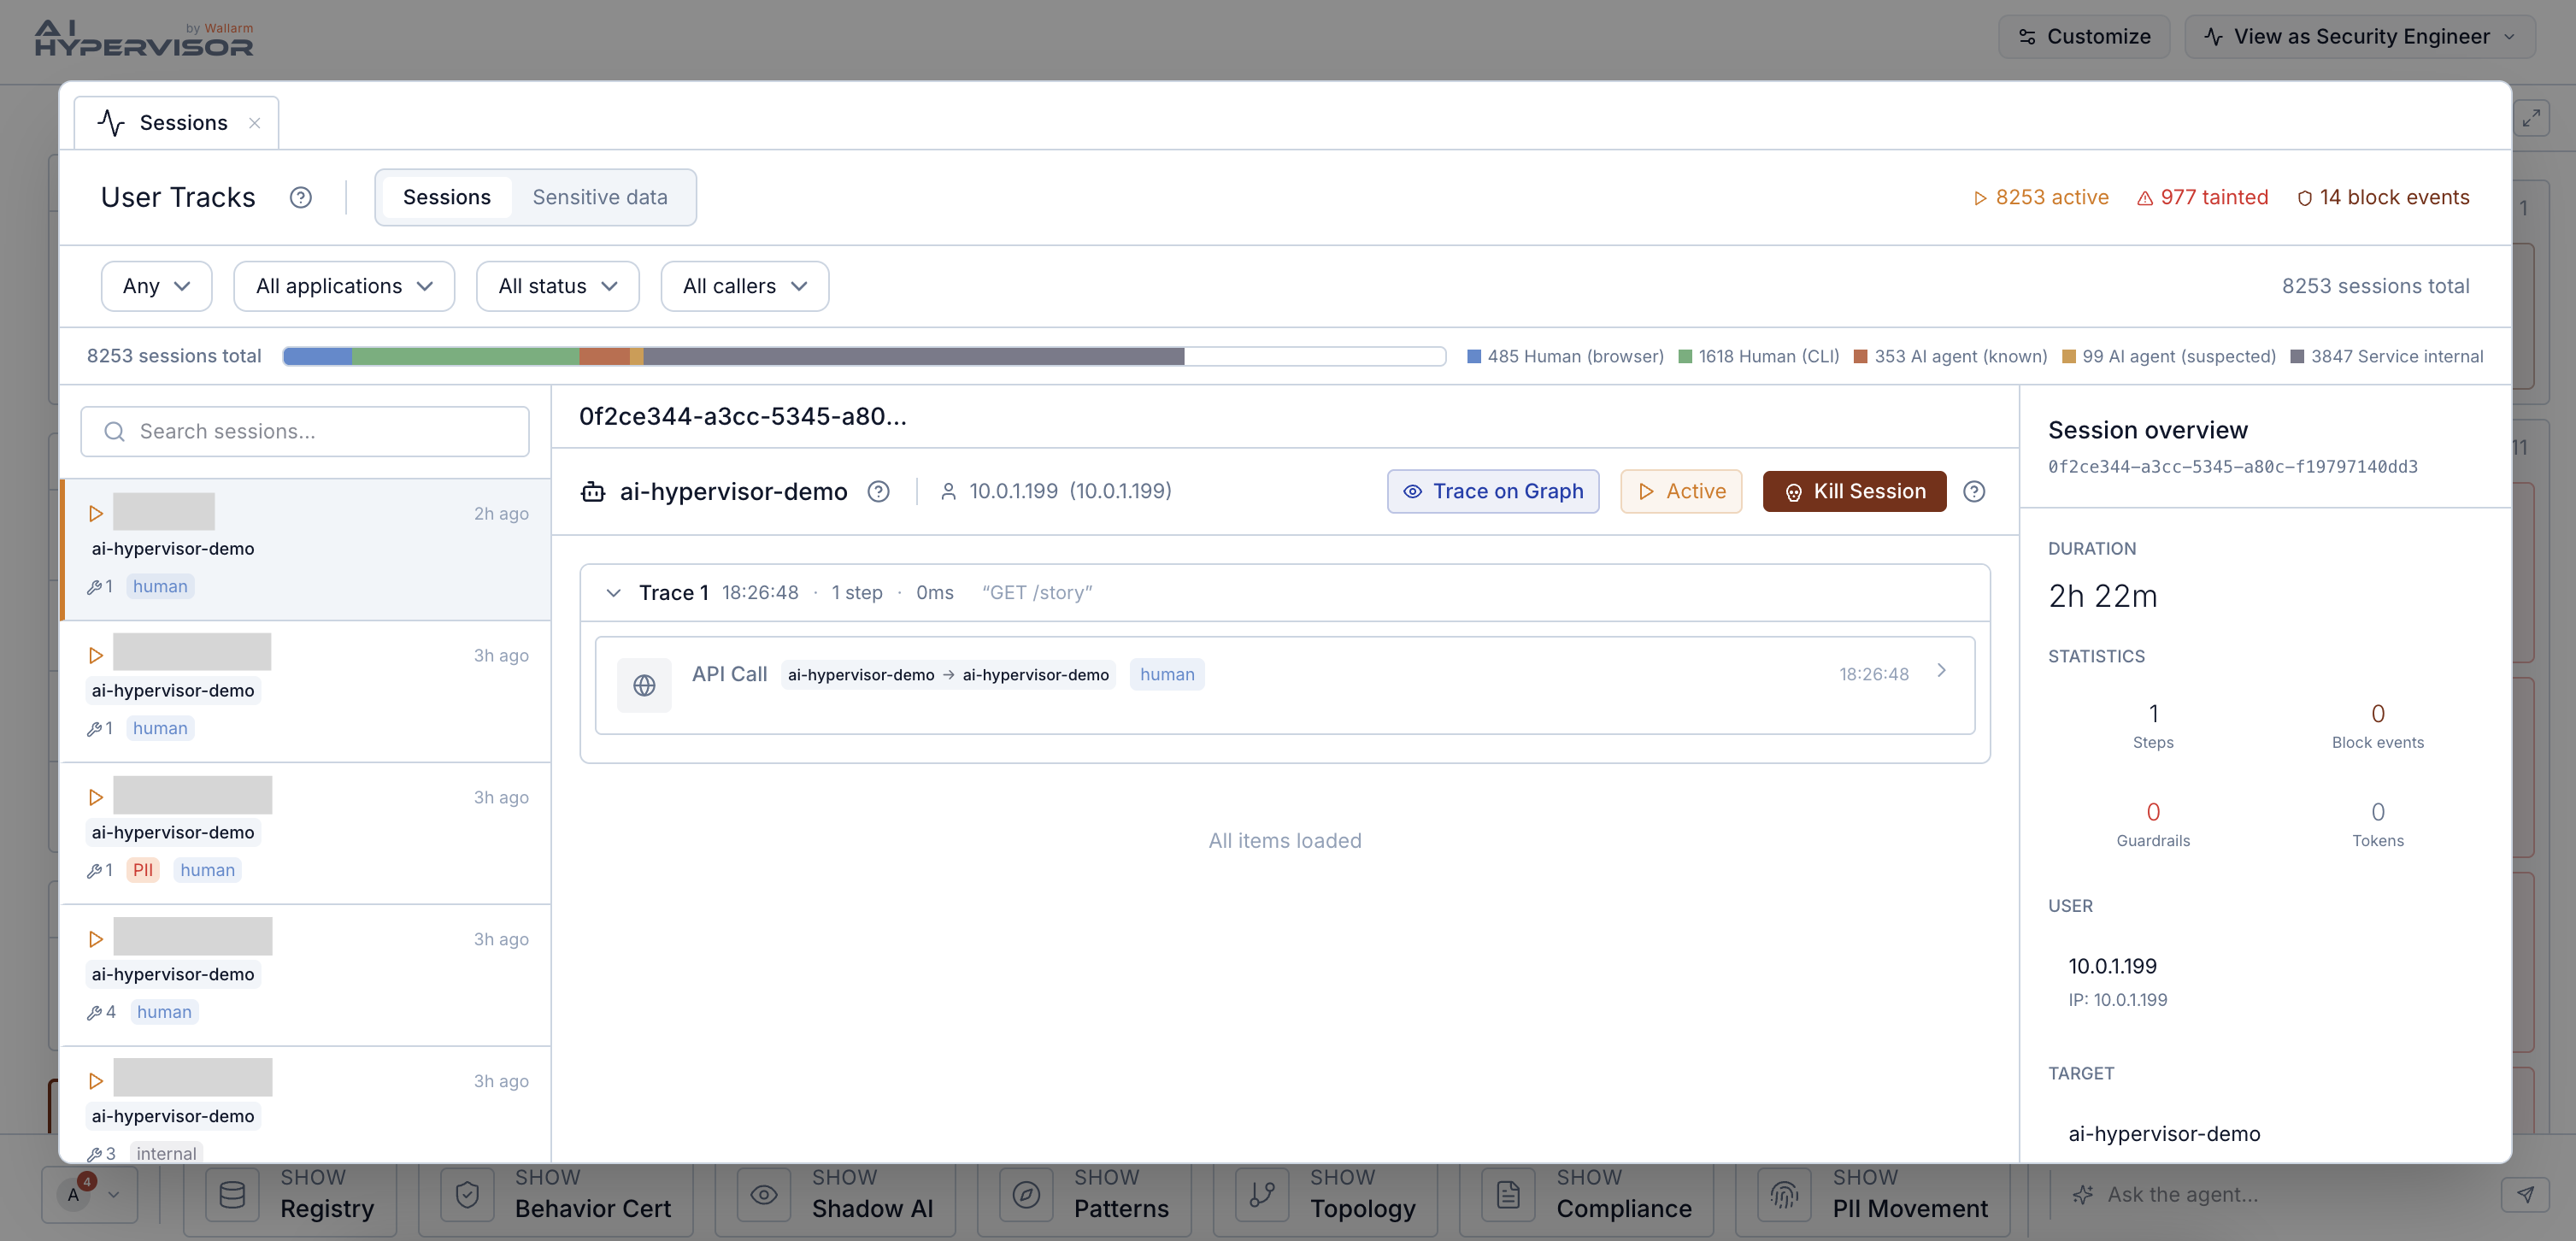The width and height of the screenshot is (2576, 1241).
Task: Click play icon of 2h ago session
Action: point(96,513)
